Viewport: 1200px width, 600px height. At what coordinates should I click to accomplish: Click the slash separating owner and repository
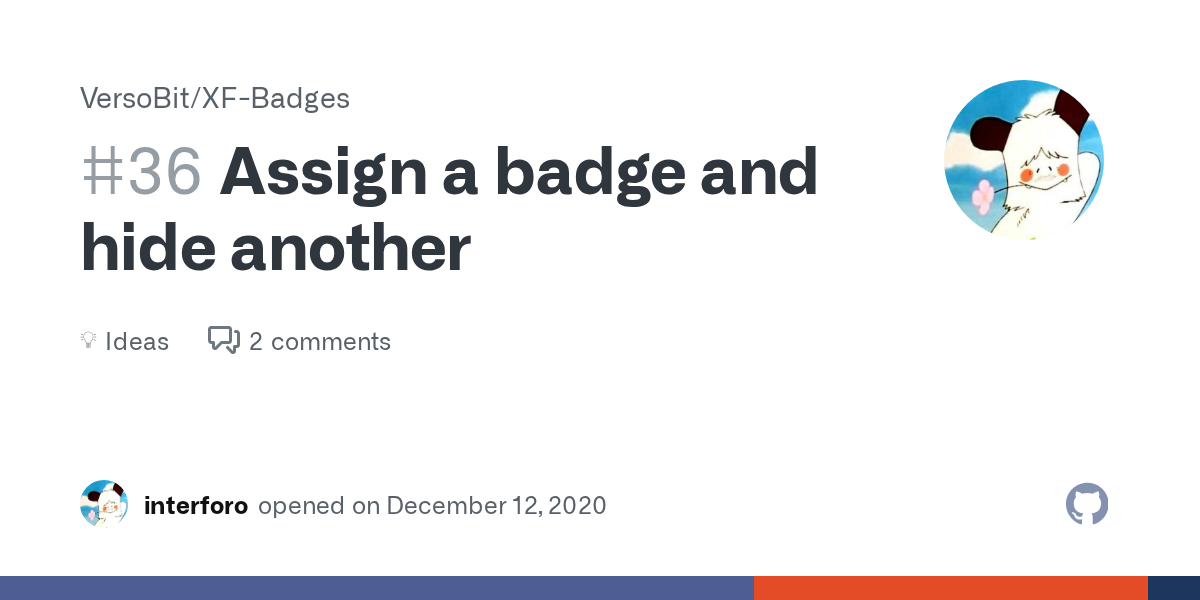point(199,99)
